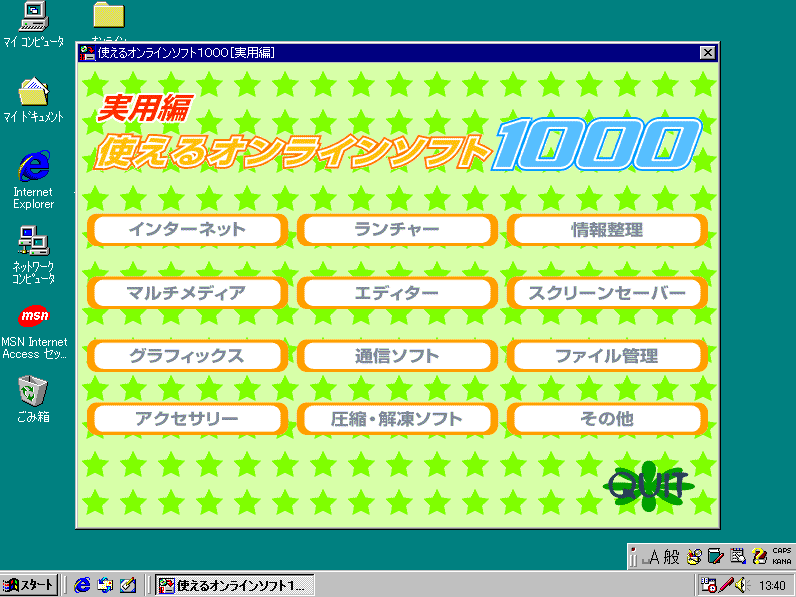796x597 pixels.
Task: Open the IME Pad handwriting icon
Action: [x=738, y=557]
